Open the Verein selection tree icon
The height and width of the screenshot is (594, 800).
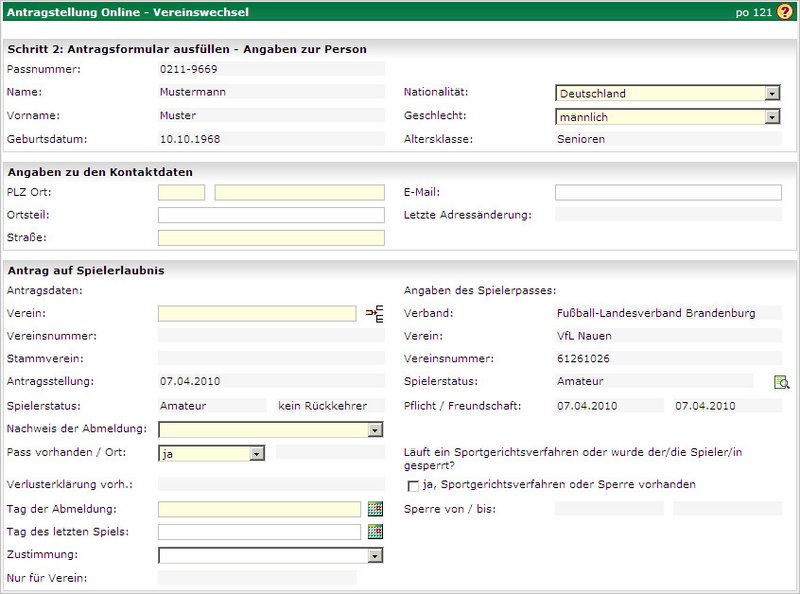[374, 314]
